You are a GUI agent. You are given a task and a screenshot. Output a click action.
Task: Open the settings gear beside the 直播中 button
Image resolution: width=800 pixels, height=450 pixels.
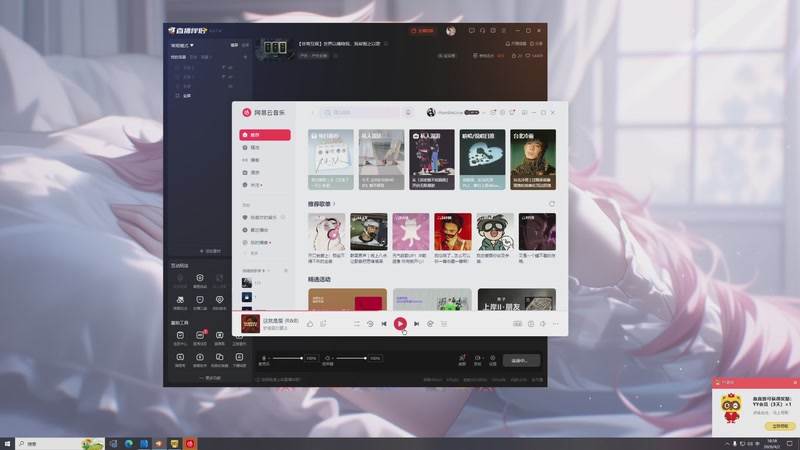(x=492, y=360)
